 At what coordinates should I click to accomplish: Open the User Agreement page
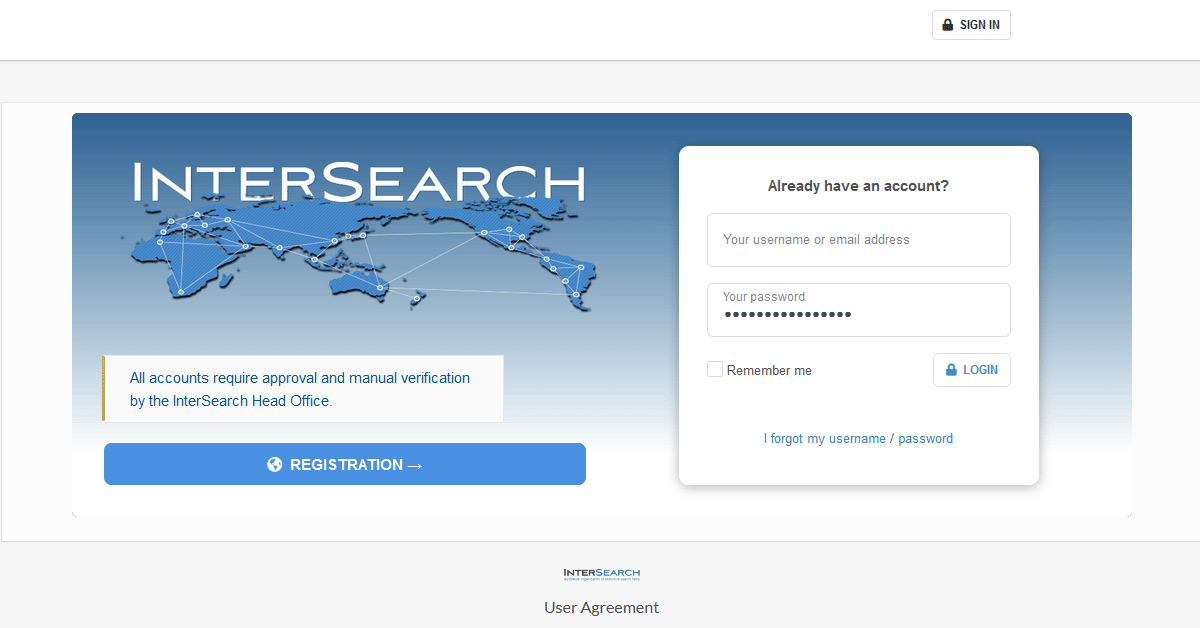click(x=600, y=607)
